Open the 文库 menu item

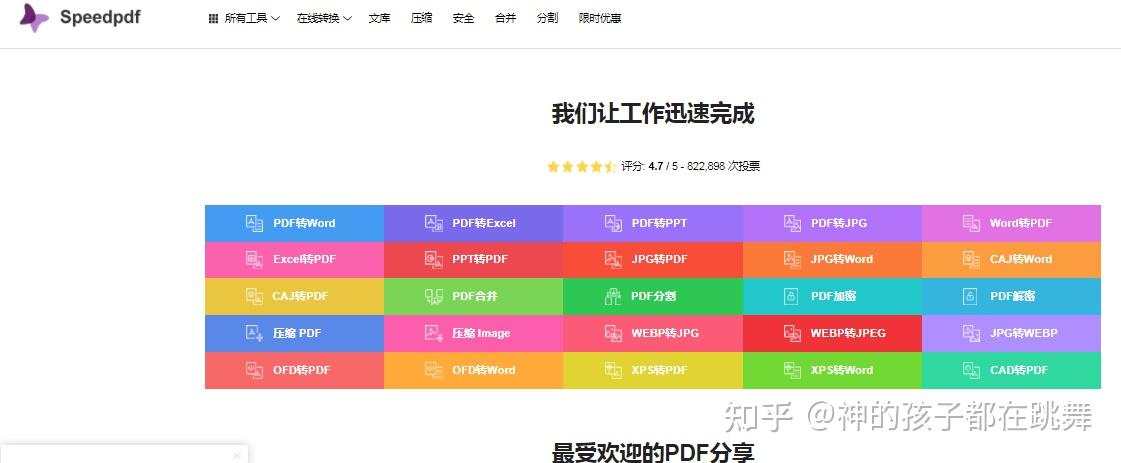click(380, 19)
